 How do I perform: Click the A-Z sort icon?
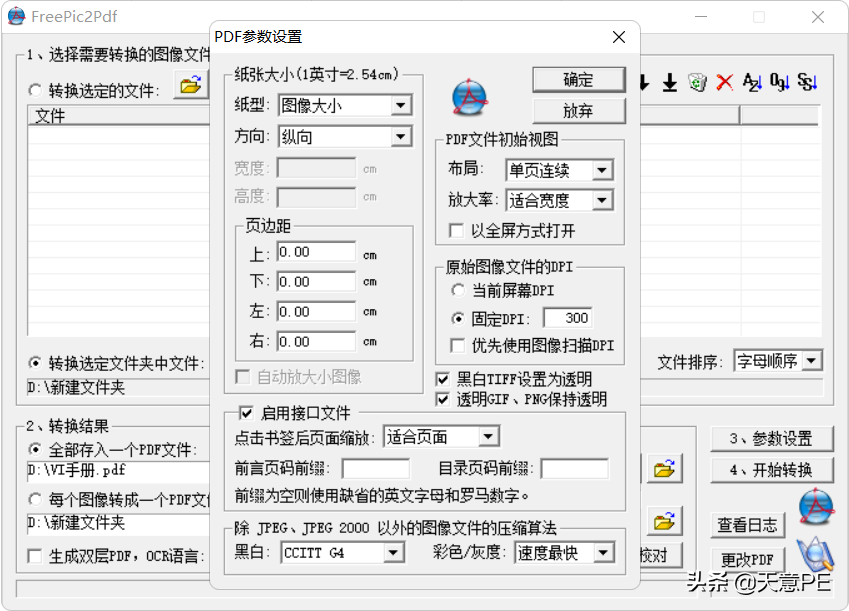pos(752,82)
